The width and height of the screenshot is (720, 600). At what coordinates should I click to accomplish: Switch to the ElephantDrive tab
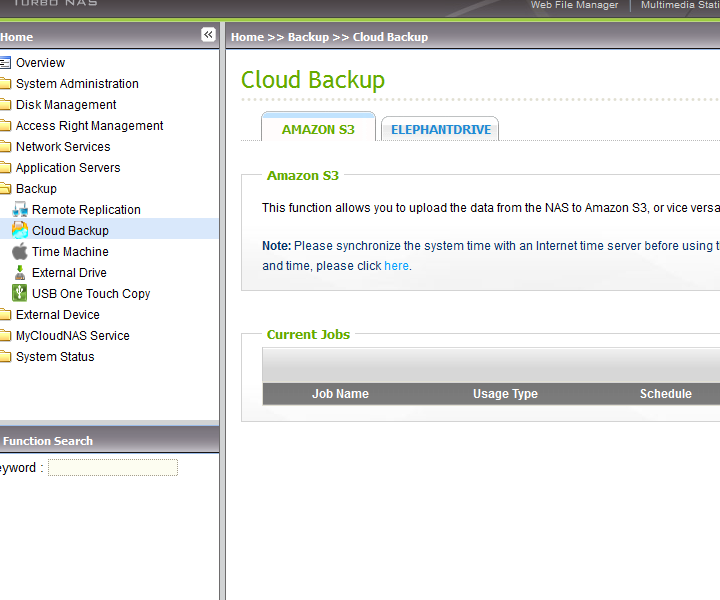440,130
